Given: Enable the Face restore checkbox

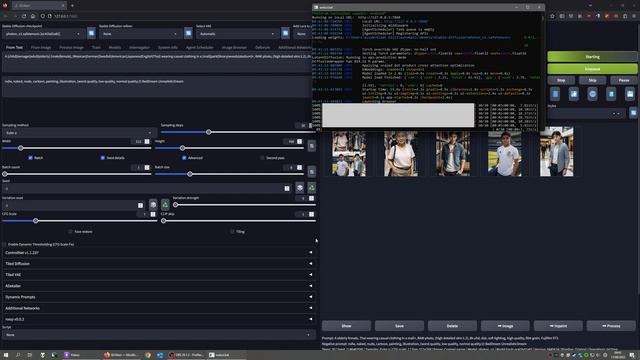Looking at the screenshot, I should click(x=70, y=231).
